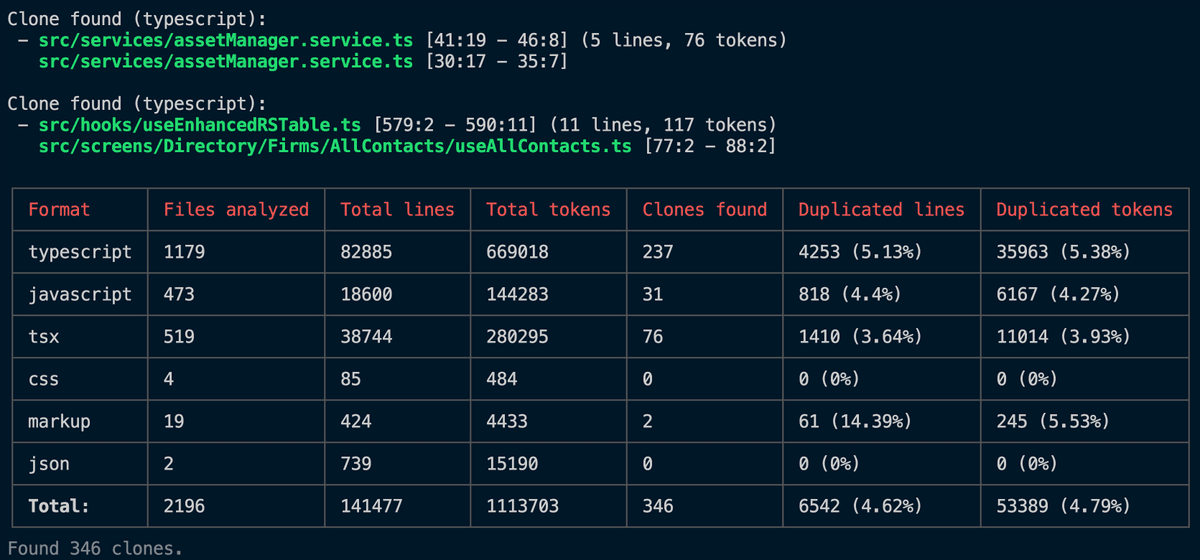
Task: Click the json row files analyzed value "2"
Action: pyautogui.click(x=168, y=464)
